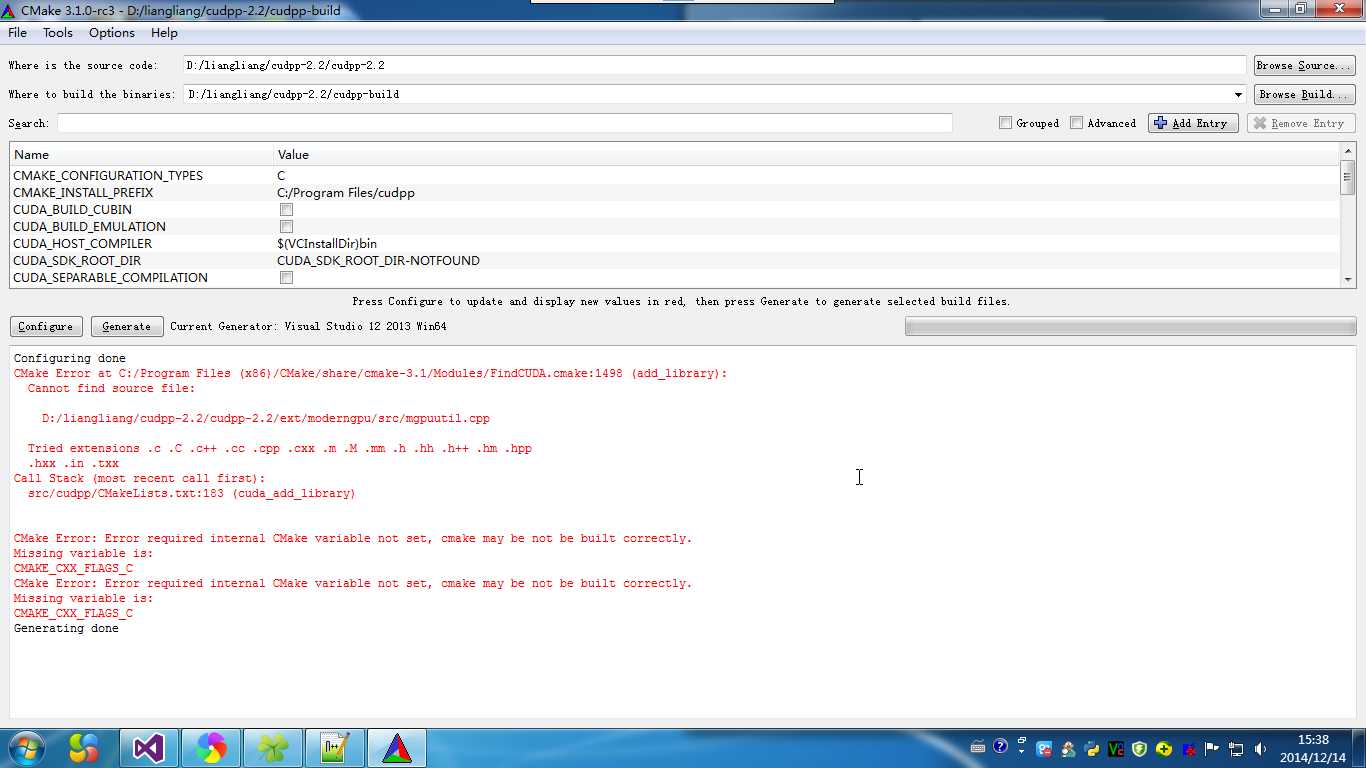Screen dimensions: 1366x768
Task: Open the Tools menu
Action: 58,33
